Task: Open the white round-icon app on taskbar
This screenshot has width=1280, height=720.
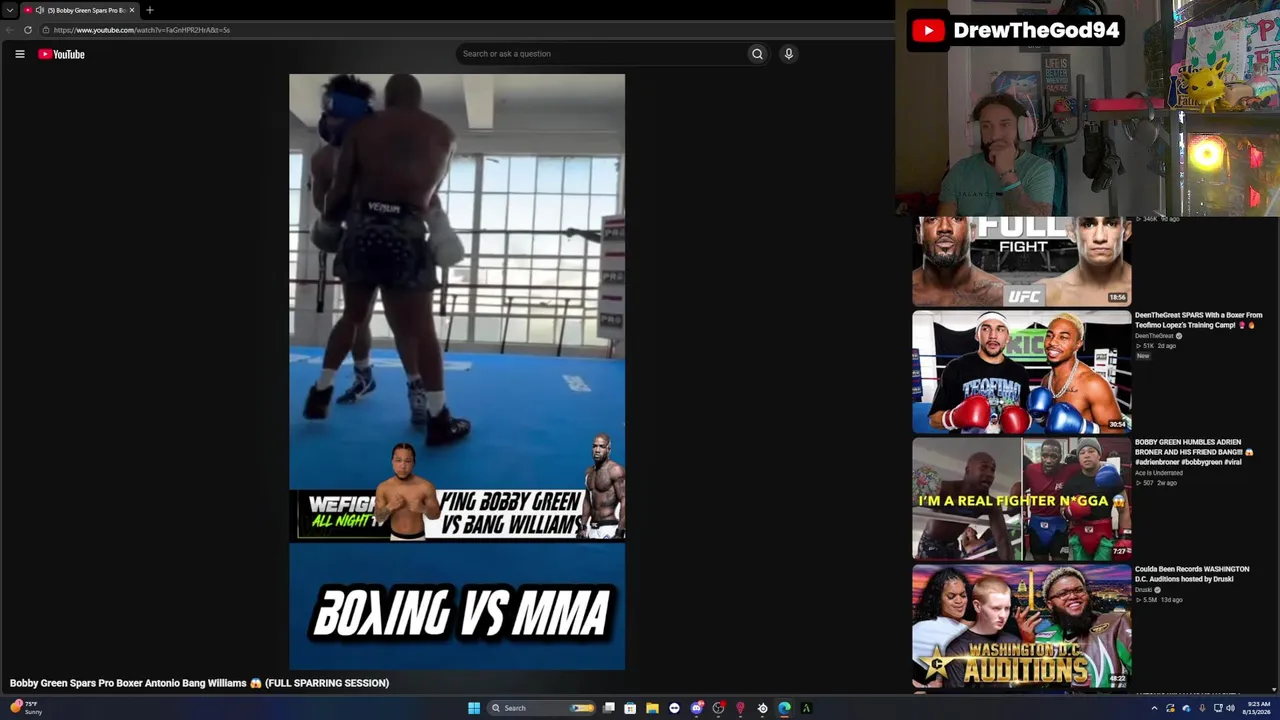Action: coord(674,708)
